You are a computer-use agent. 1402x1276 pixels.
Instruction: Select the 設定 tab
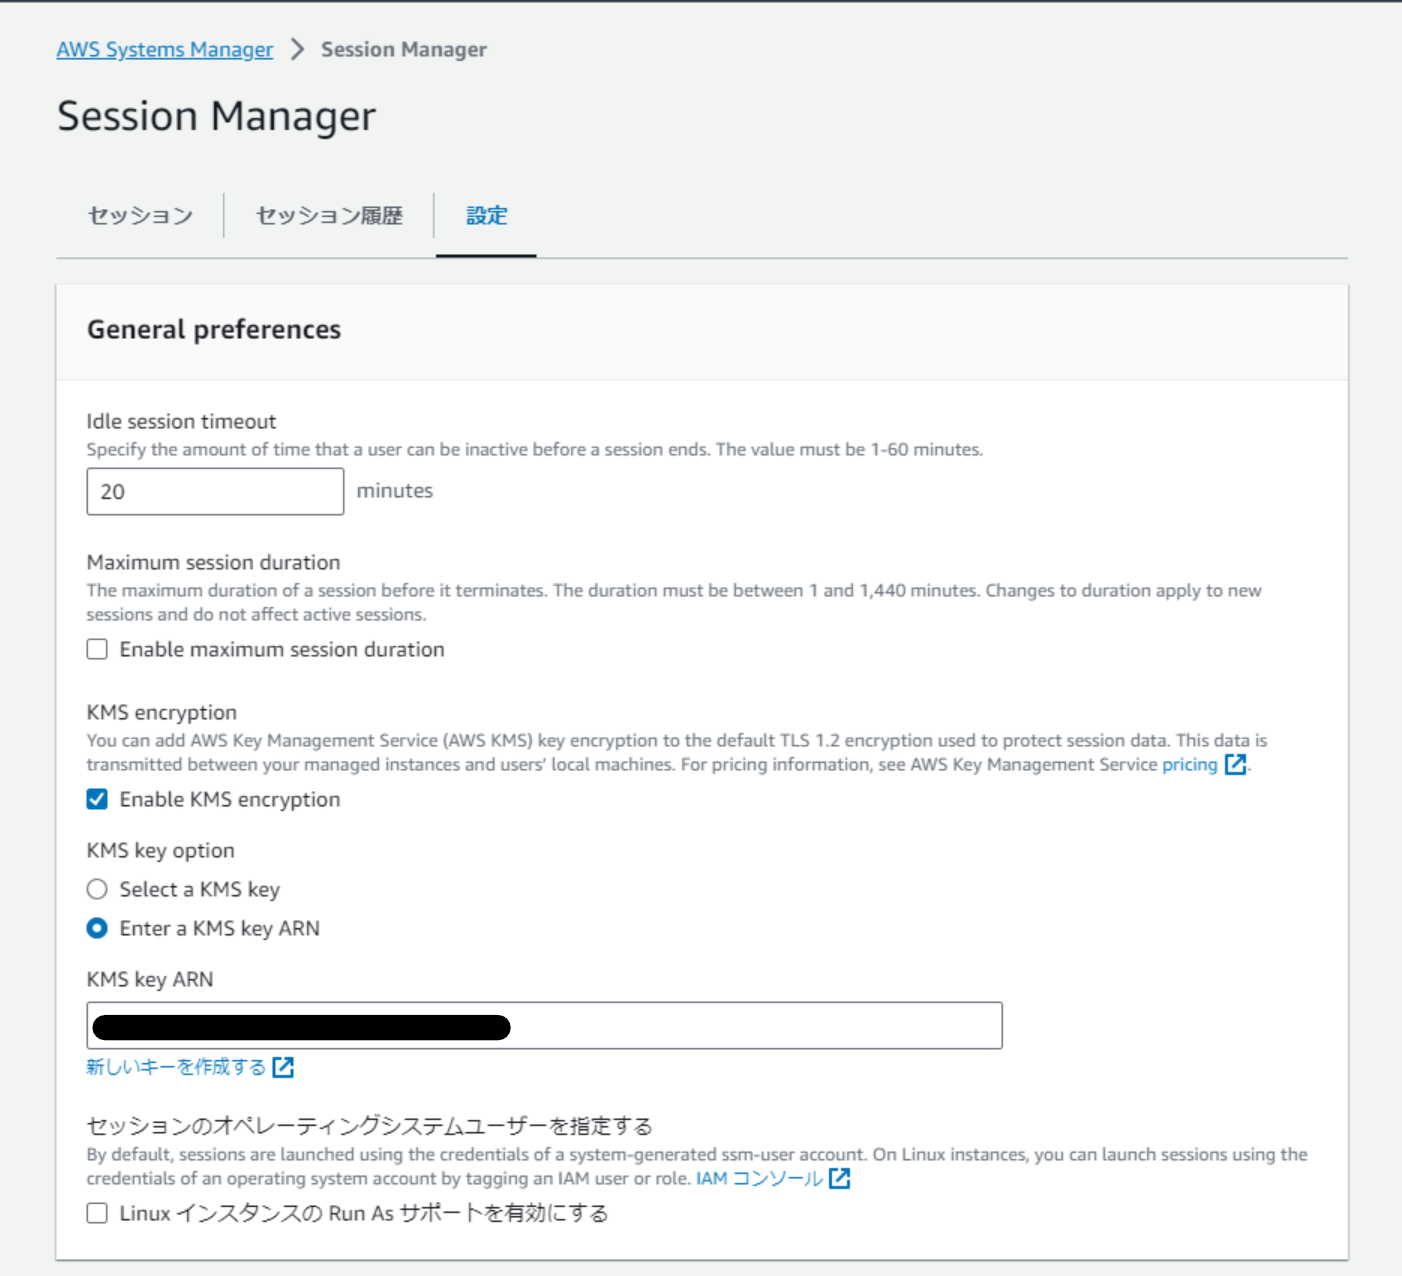point(486,216)
